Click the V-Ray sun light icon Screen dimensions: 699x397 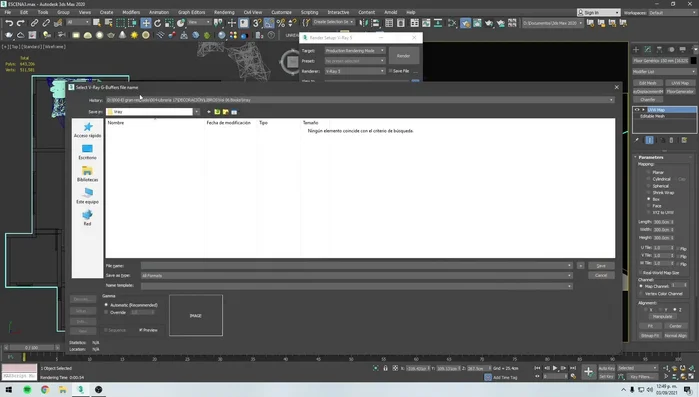pos(134,35)
